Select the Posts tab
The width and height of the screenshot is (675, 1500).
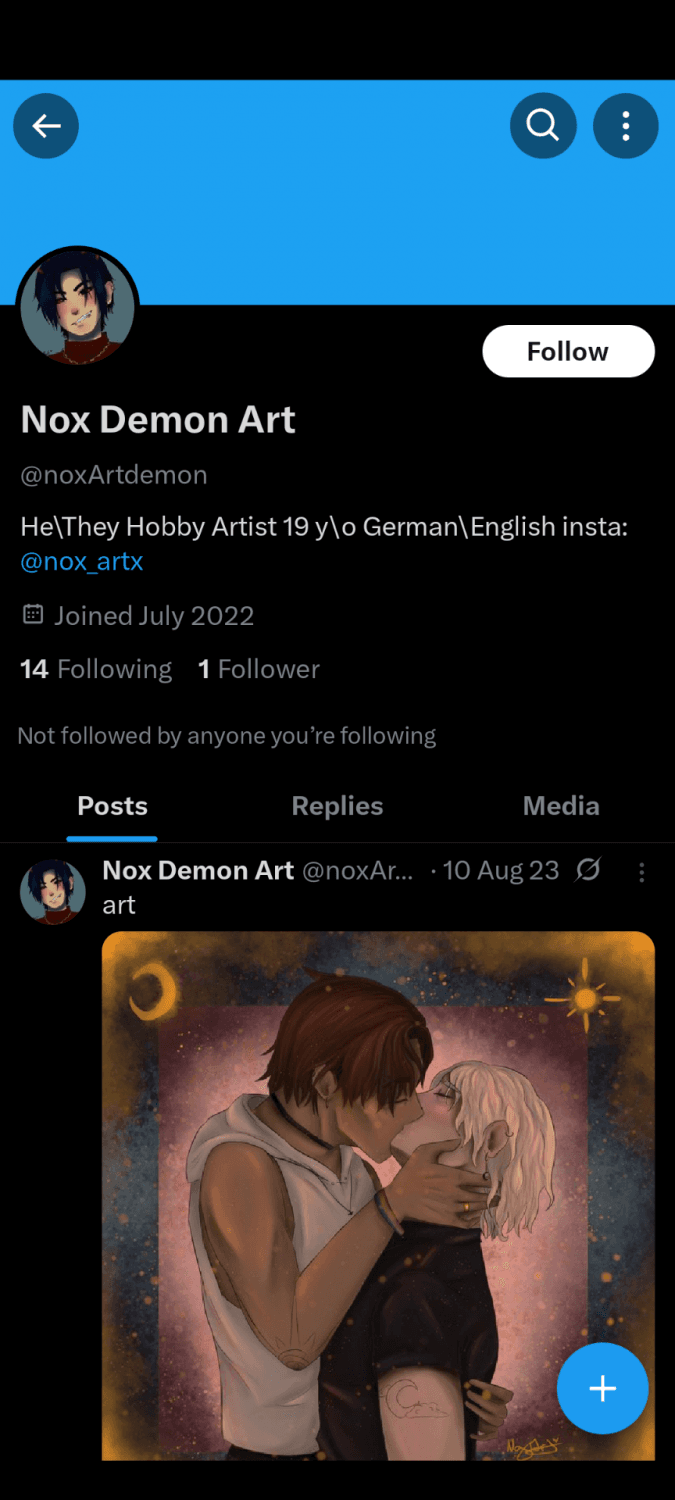click(112, 805)
